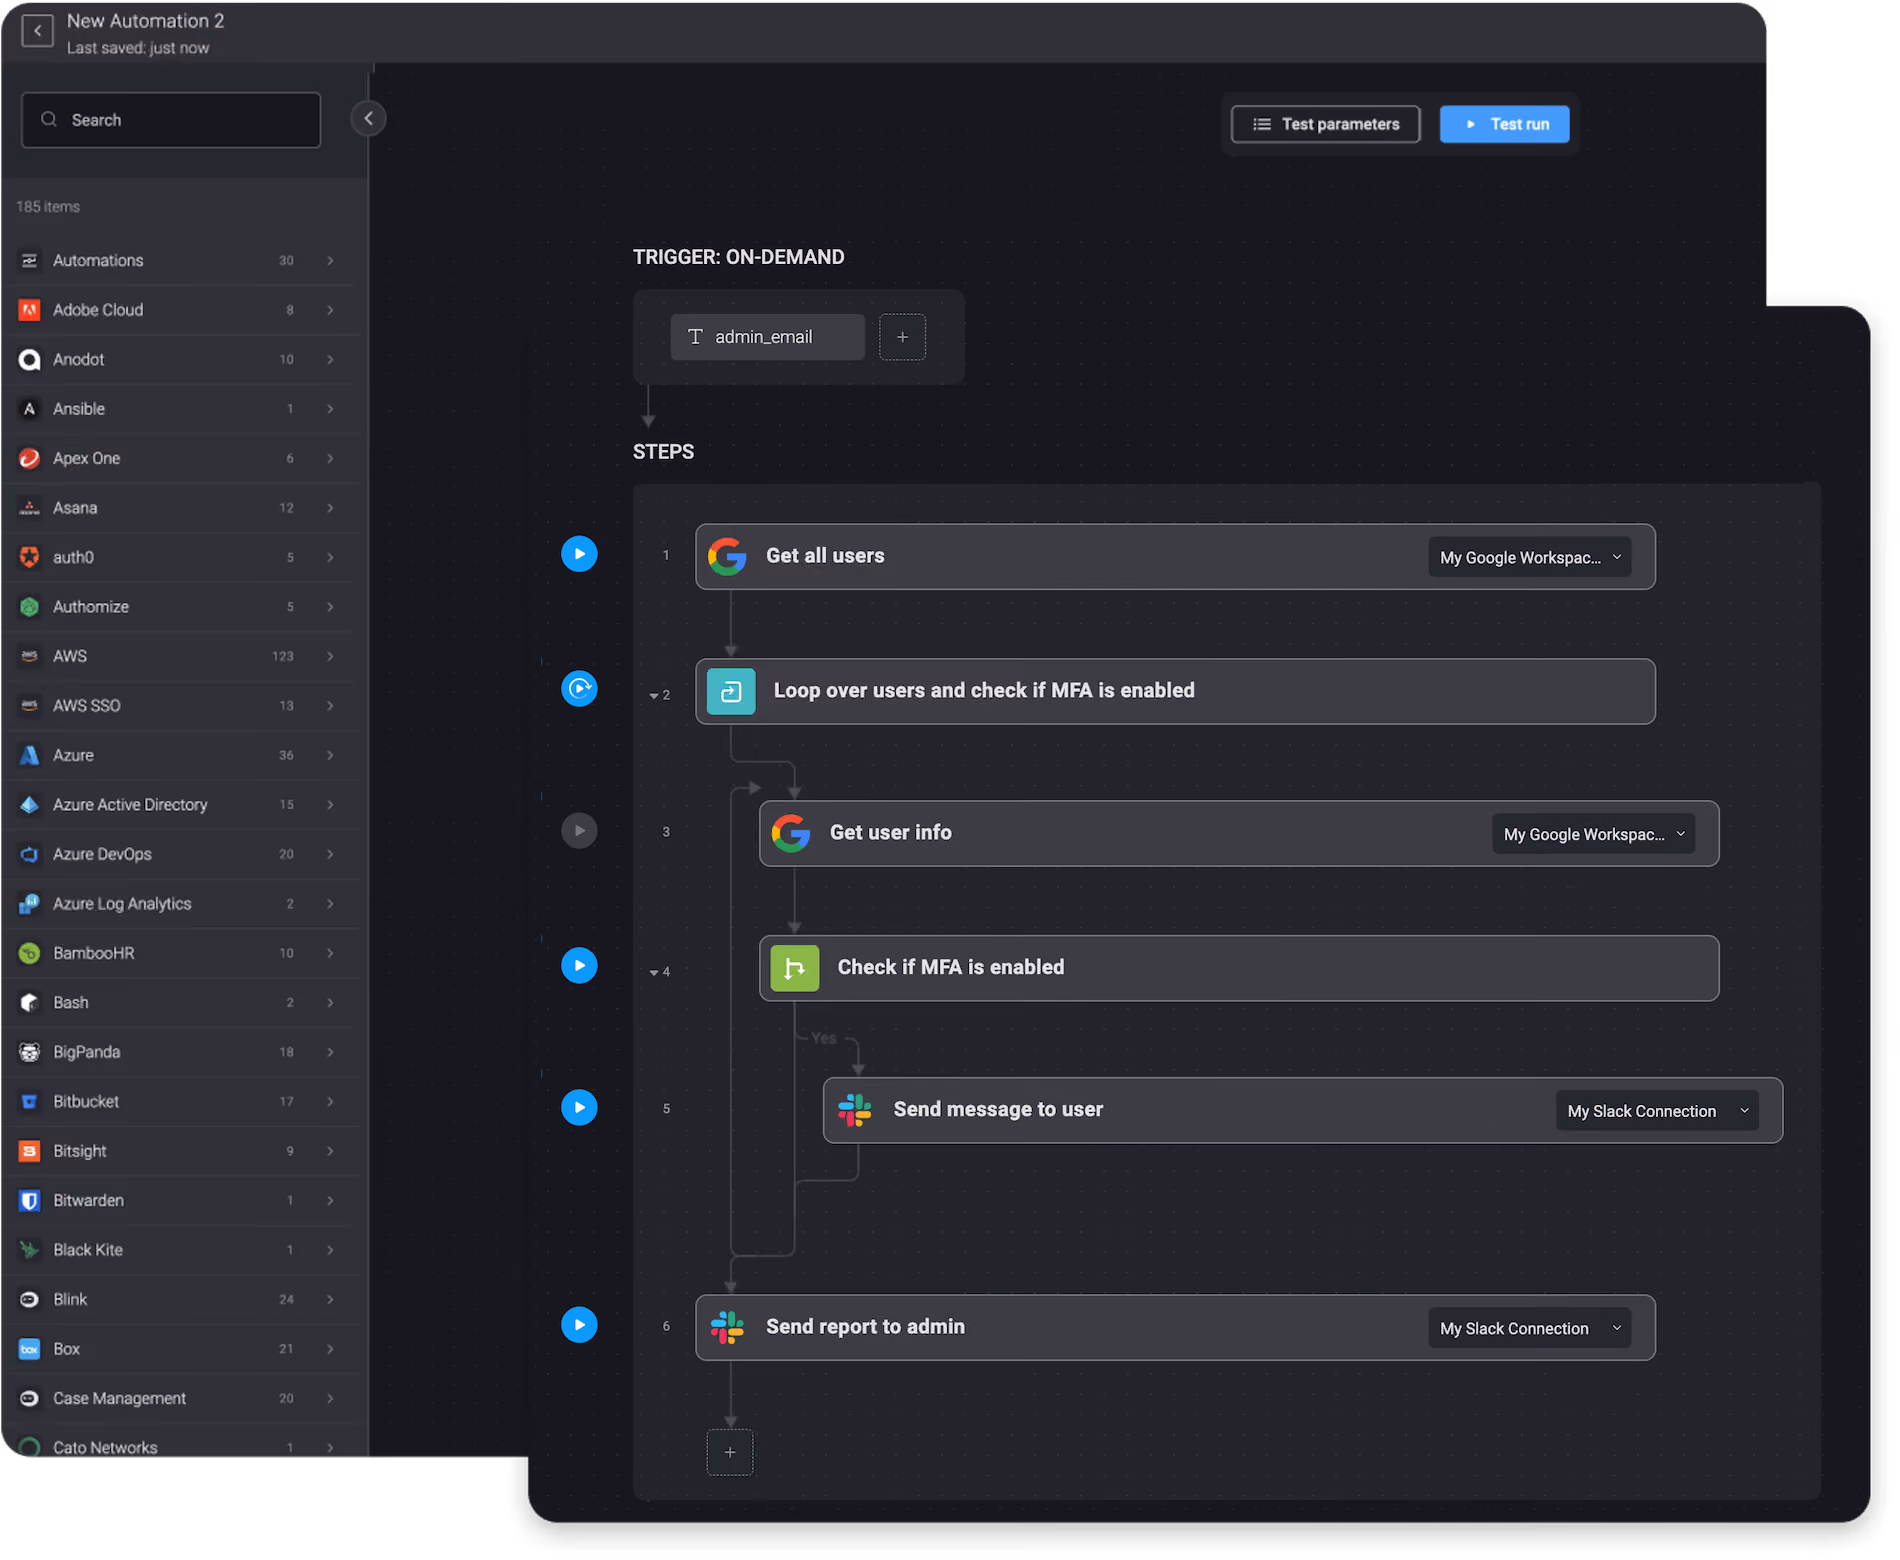Open the Bash integration row

[180, 1003]
